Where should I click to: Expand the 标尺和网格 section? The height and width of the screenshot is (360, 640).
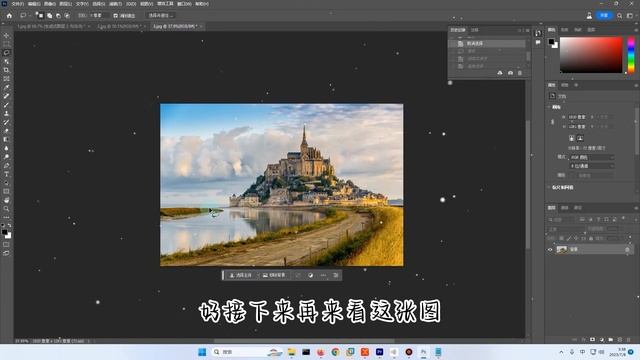(549, 187)
